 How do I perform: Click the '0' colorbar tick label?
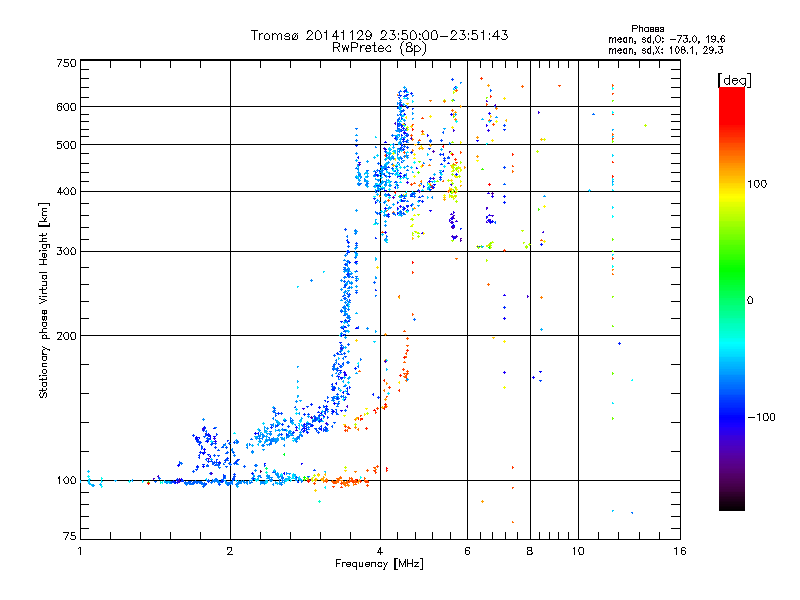point(749,301)
